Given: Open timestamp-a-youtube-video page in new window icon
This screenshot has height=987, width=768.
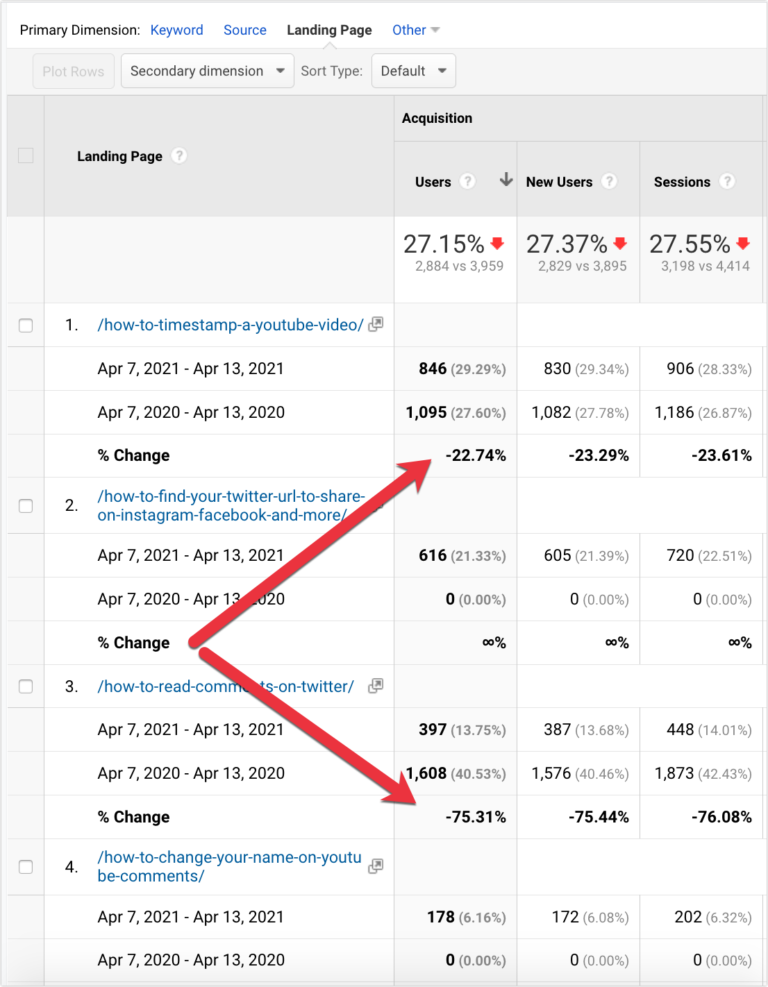Looking at the screenshot, I should pos(376,325).
